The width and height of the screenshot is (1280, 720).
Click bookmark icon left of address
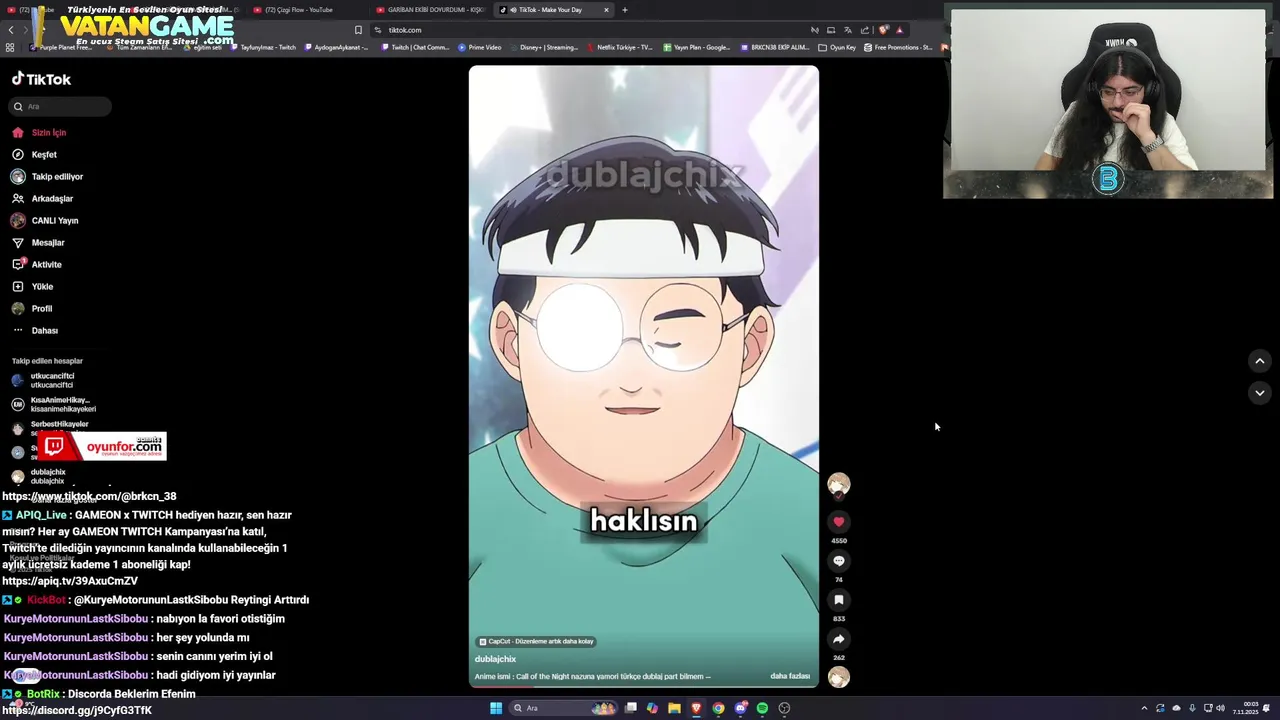[358, 30]
